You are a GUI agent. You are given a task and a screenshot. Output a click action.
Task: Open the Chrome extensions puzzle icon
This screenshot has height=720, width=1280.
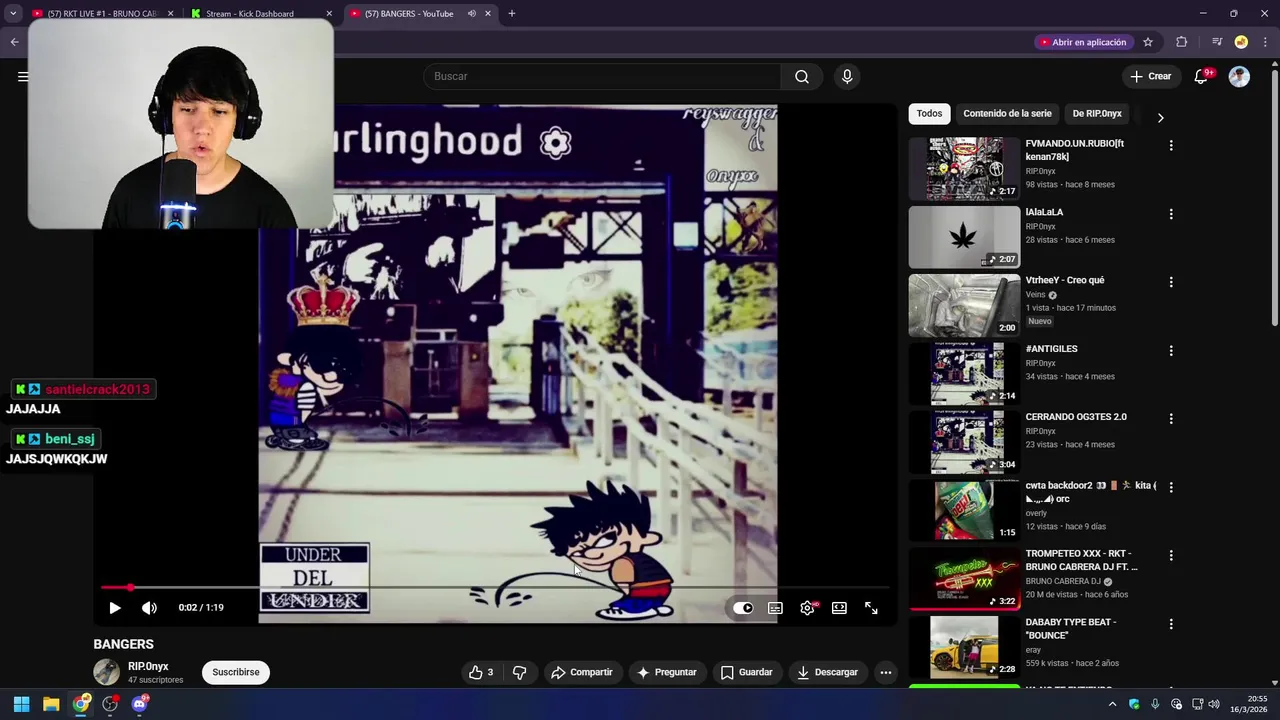click(x=1182, y=42)
